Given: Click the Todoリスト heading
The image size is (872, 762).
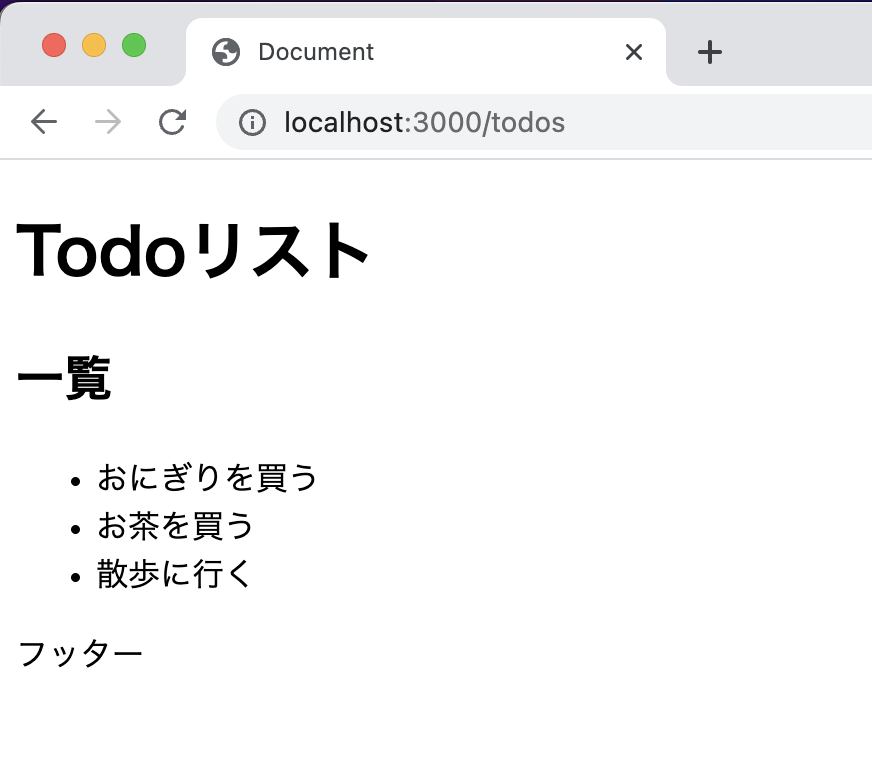Looking at the screenshot, I should click(192, 250).
